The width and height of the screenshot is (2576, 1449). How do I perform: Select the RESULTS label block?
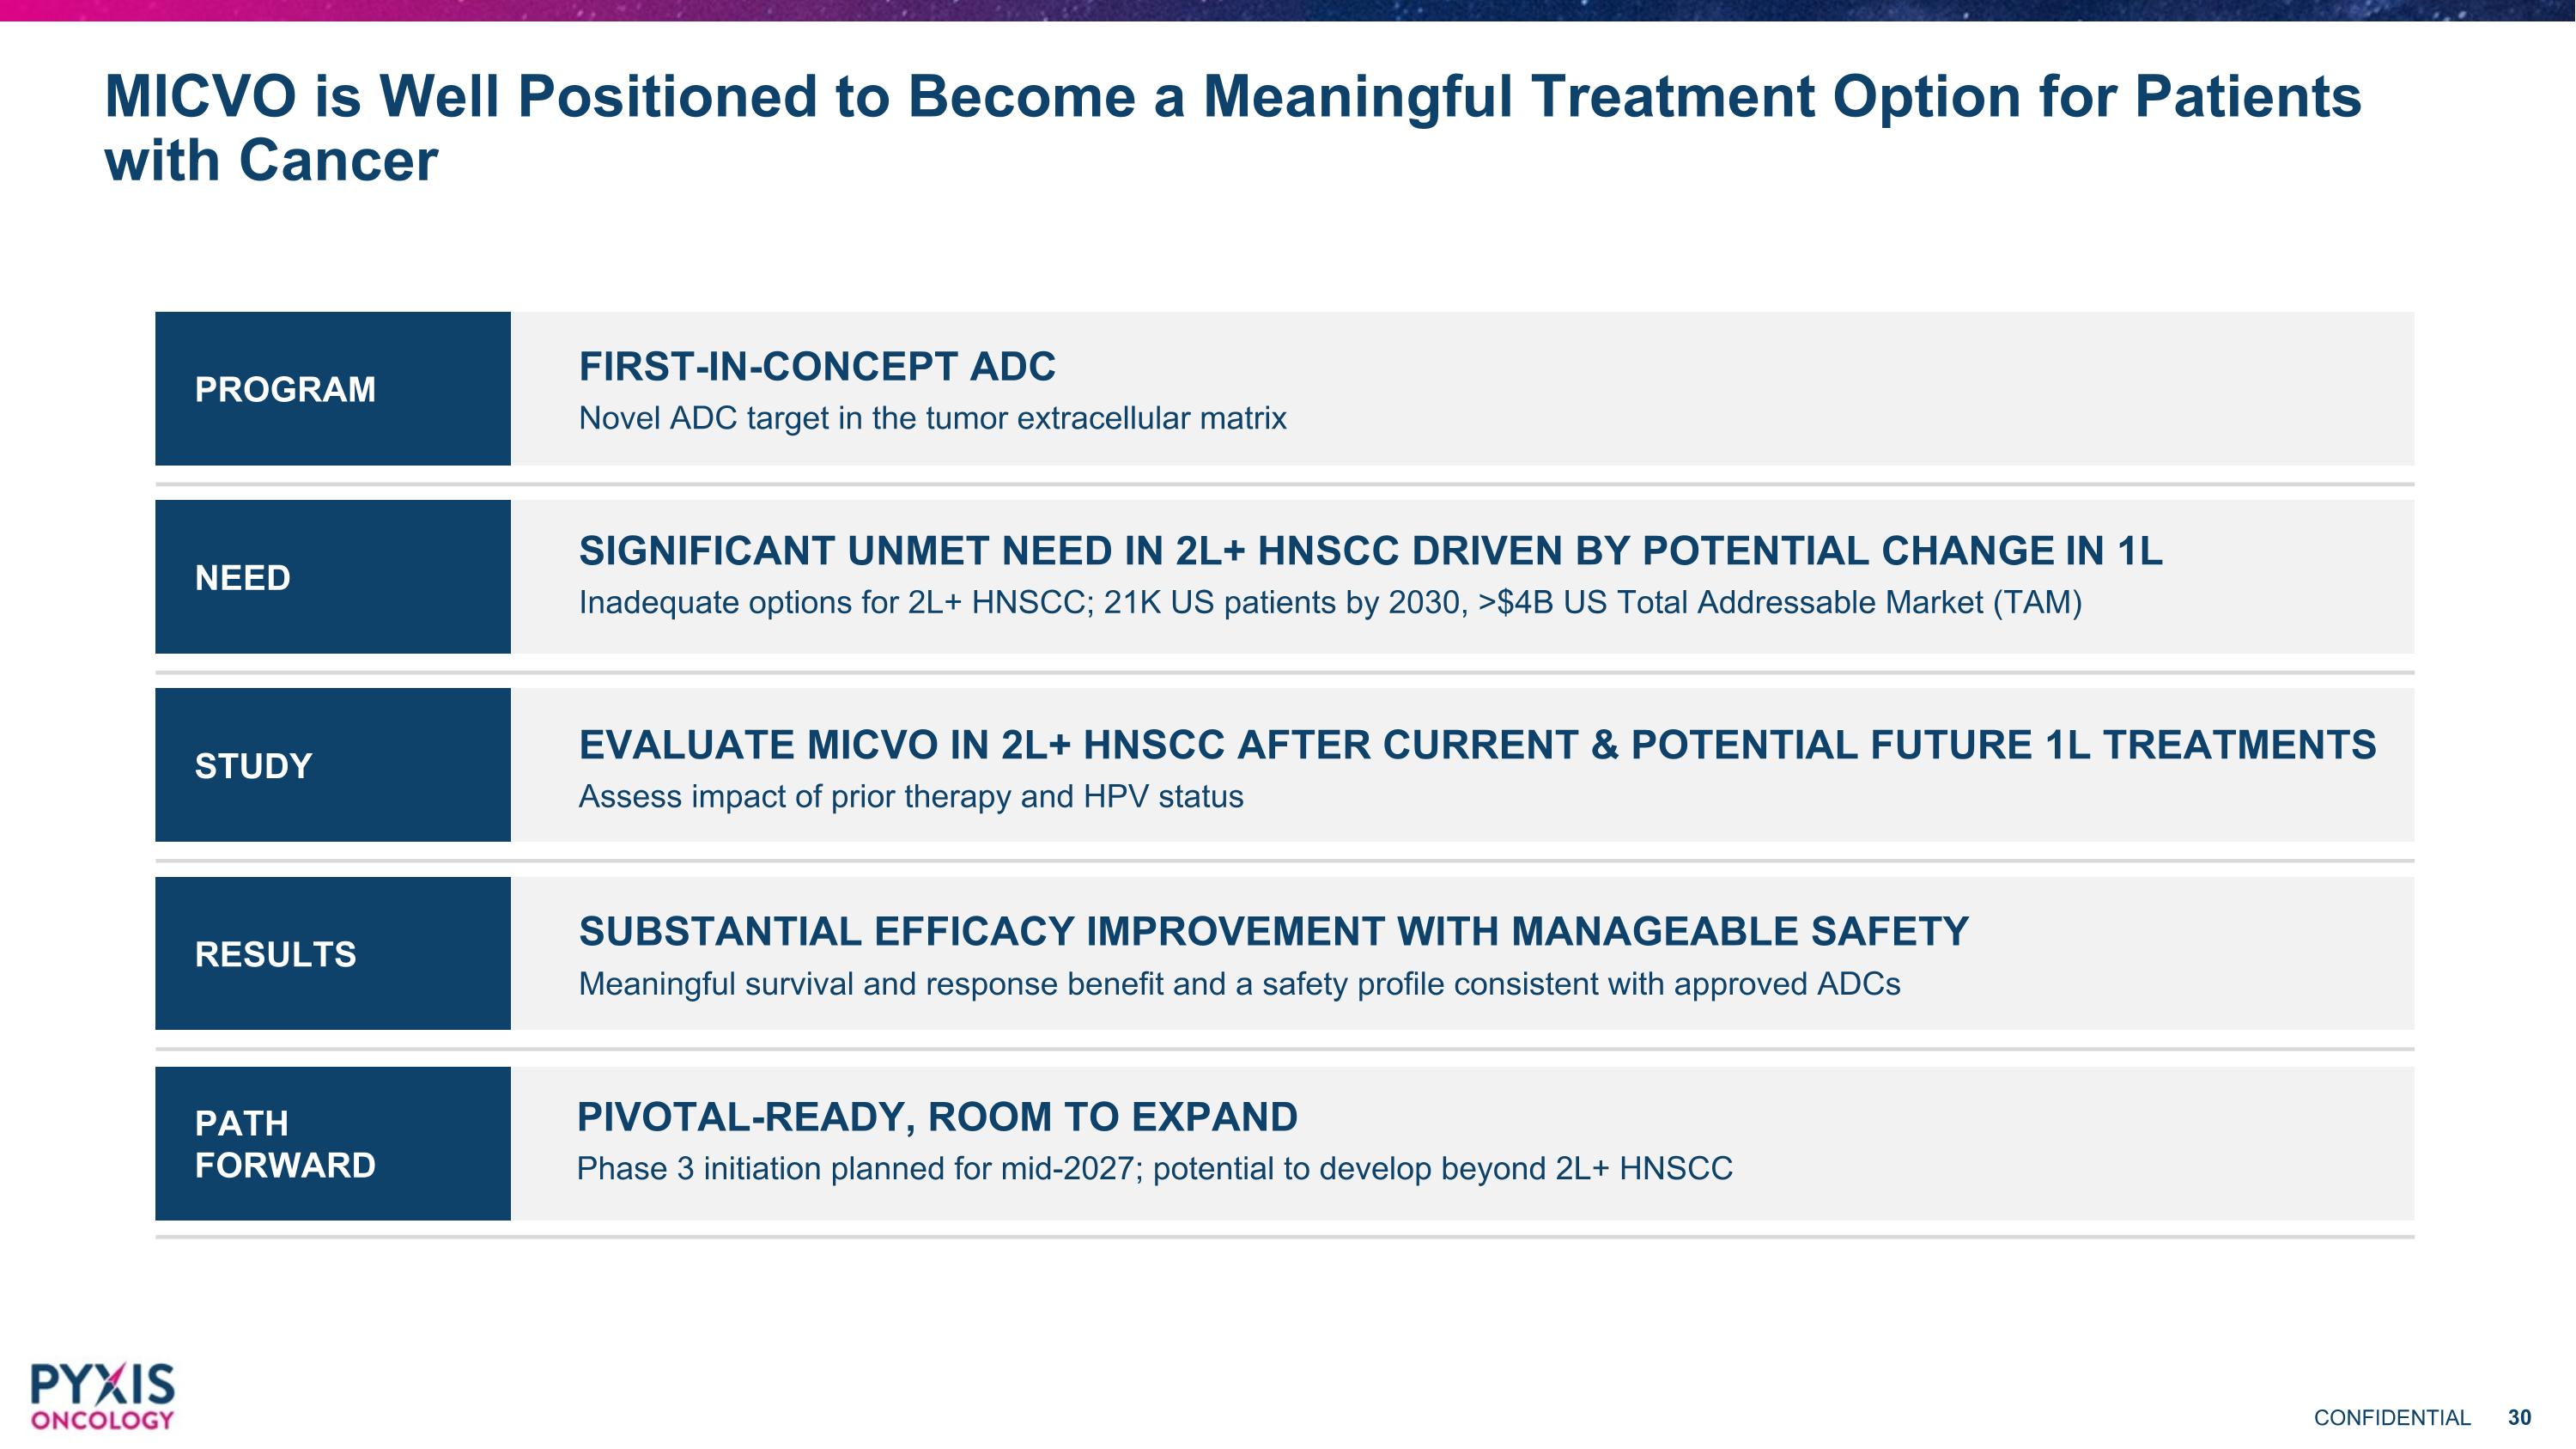(x=333, y=953)
